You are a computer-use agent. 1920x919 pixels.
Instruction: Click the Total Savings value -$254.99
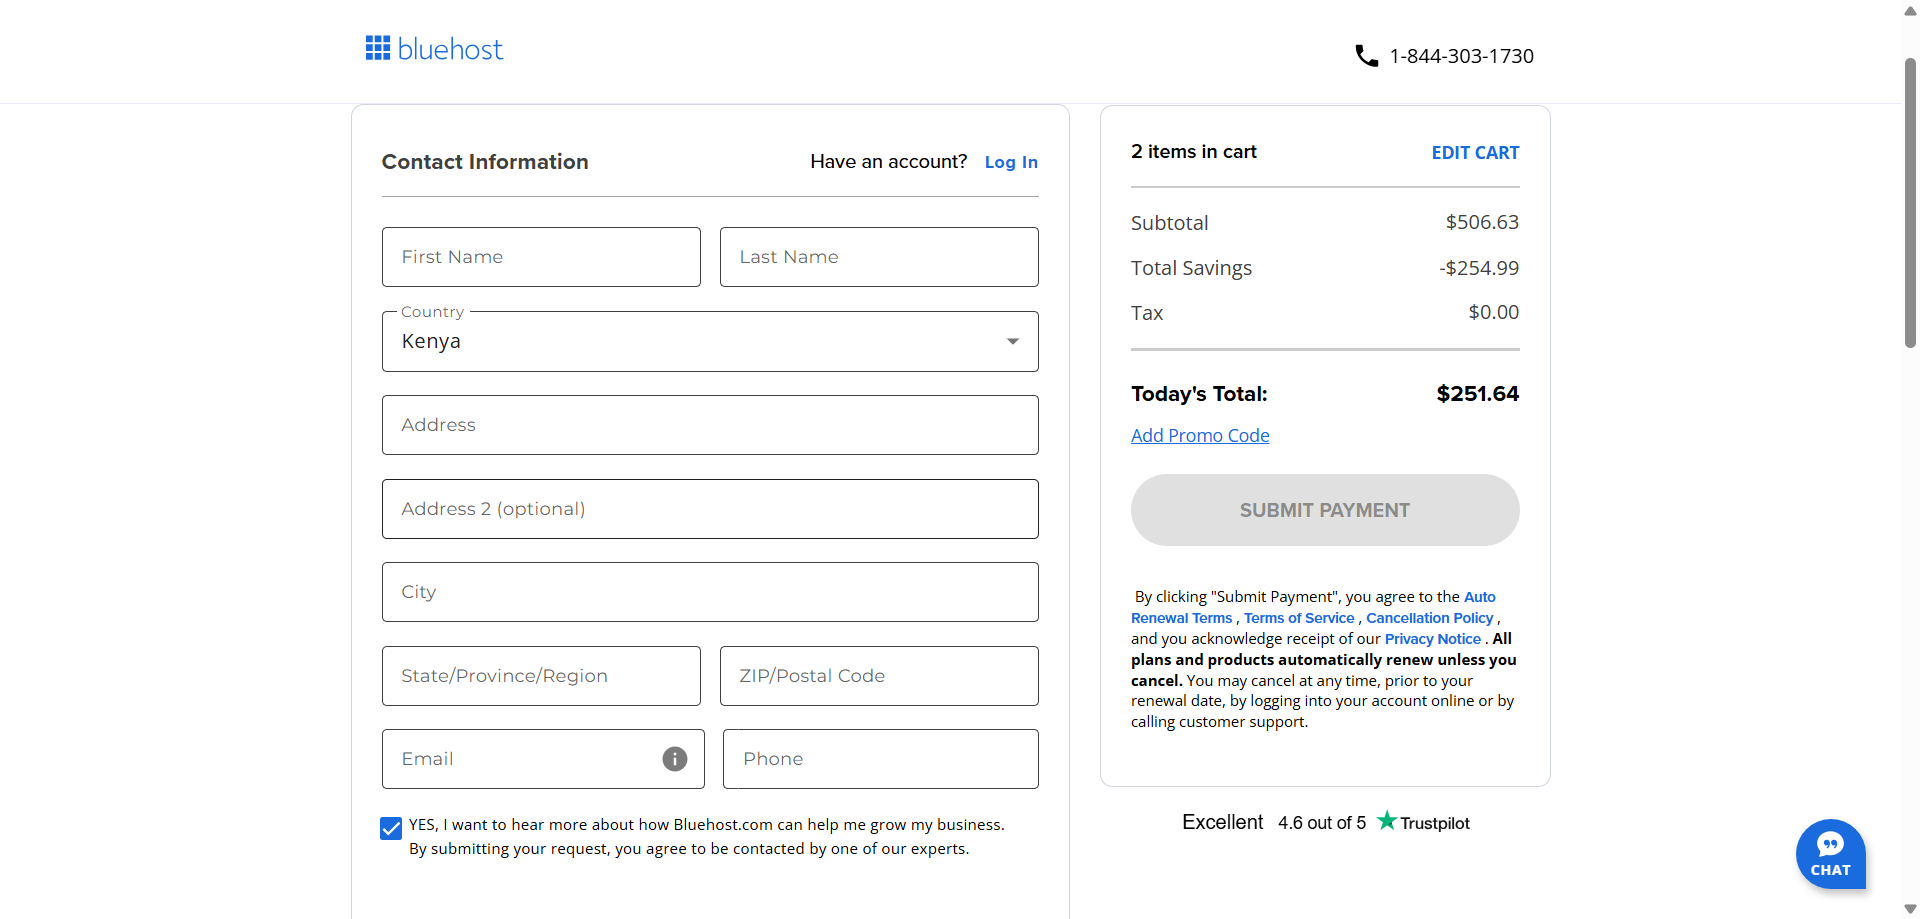[x=1479, y=268]
